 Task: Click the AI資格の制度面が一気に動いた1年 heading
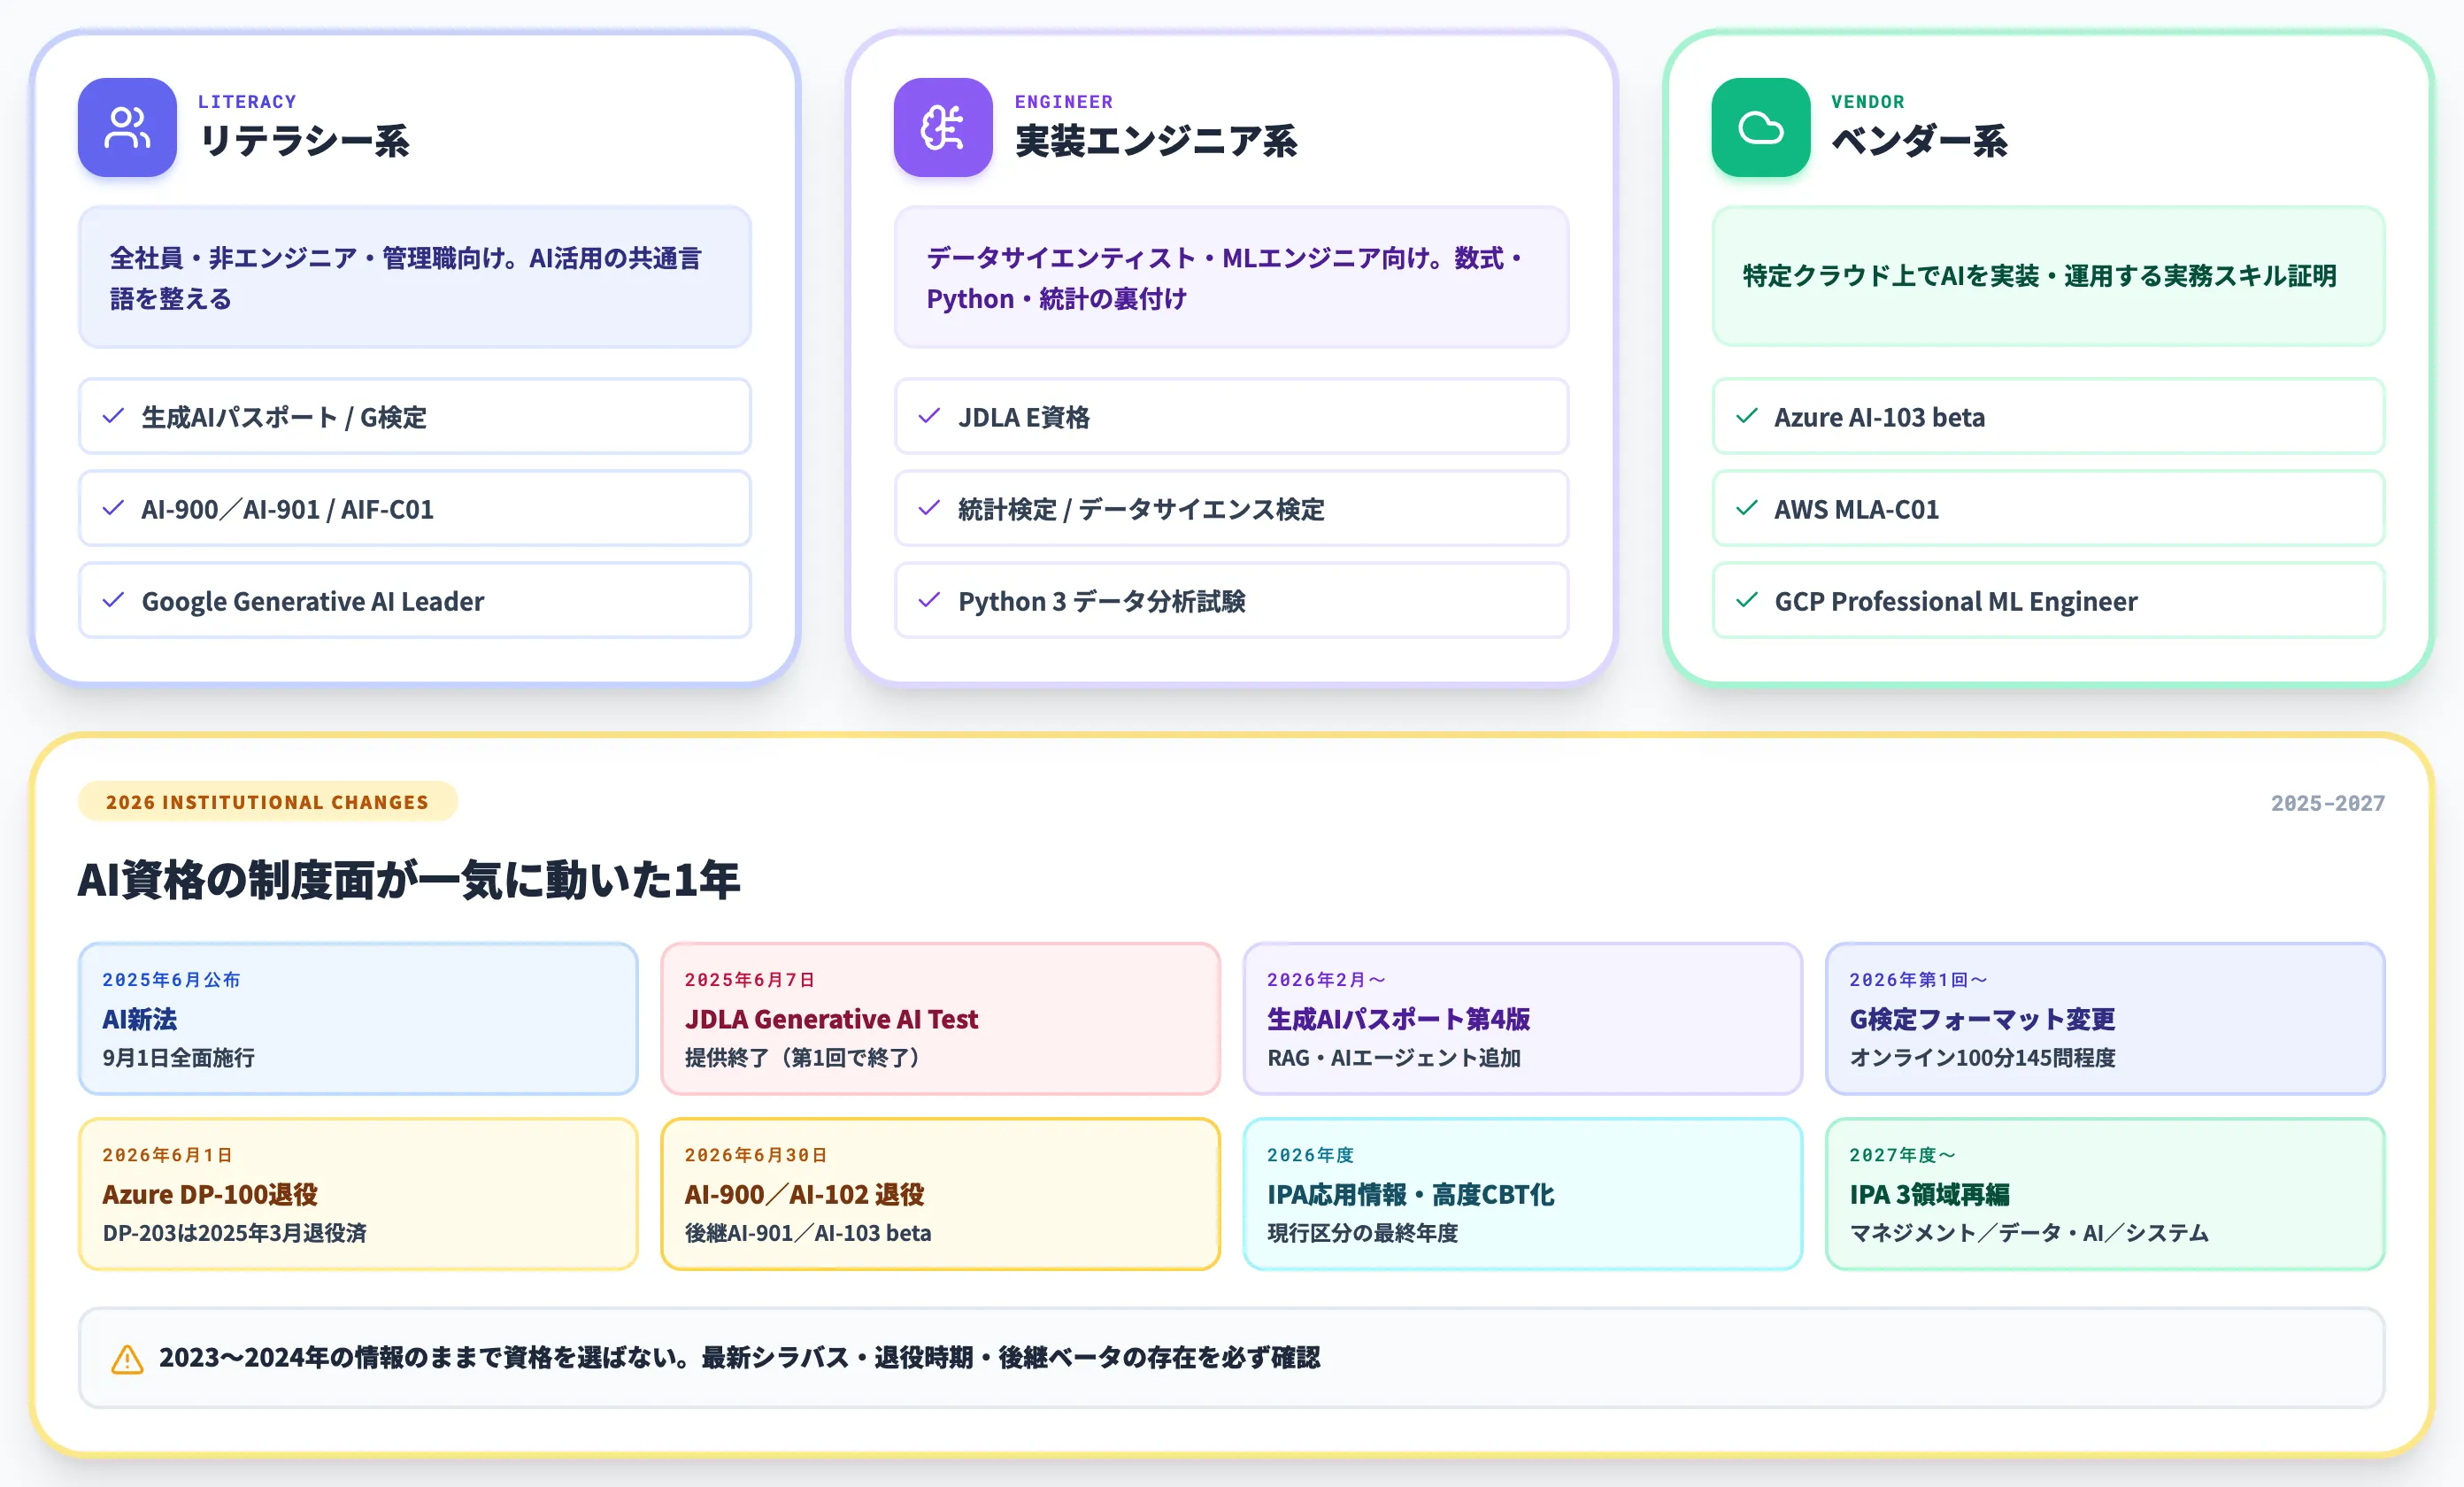(409, 880)
